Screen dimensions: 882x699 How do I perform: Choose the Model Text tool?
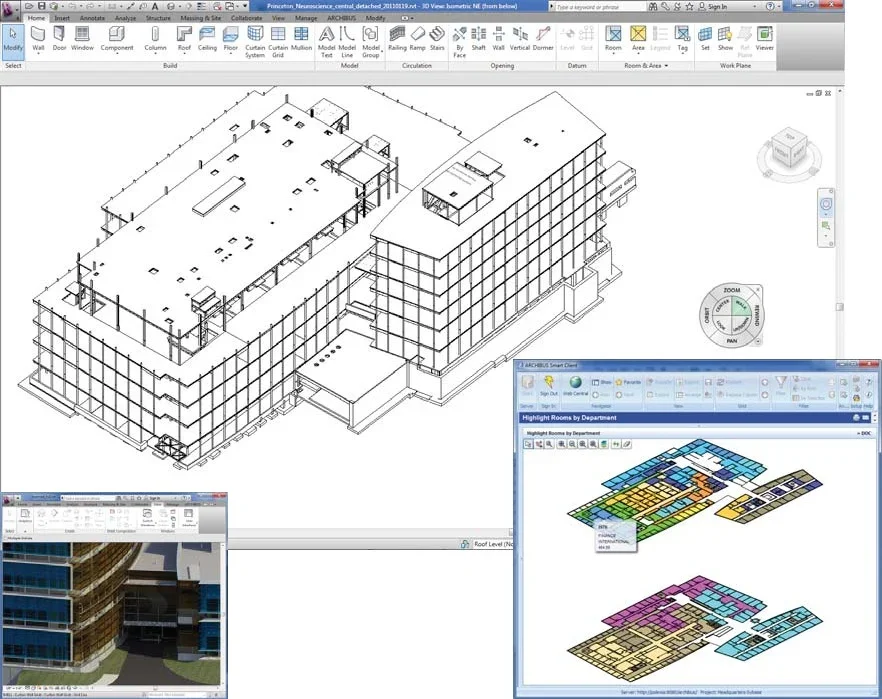click(326, 42)
